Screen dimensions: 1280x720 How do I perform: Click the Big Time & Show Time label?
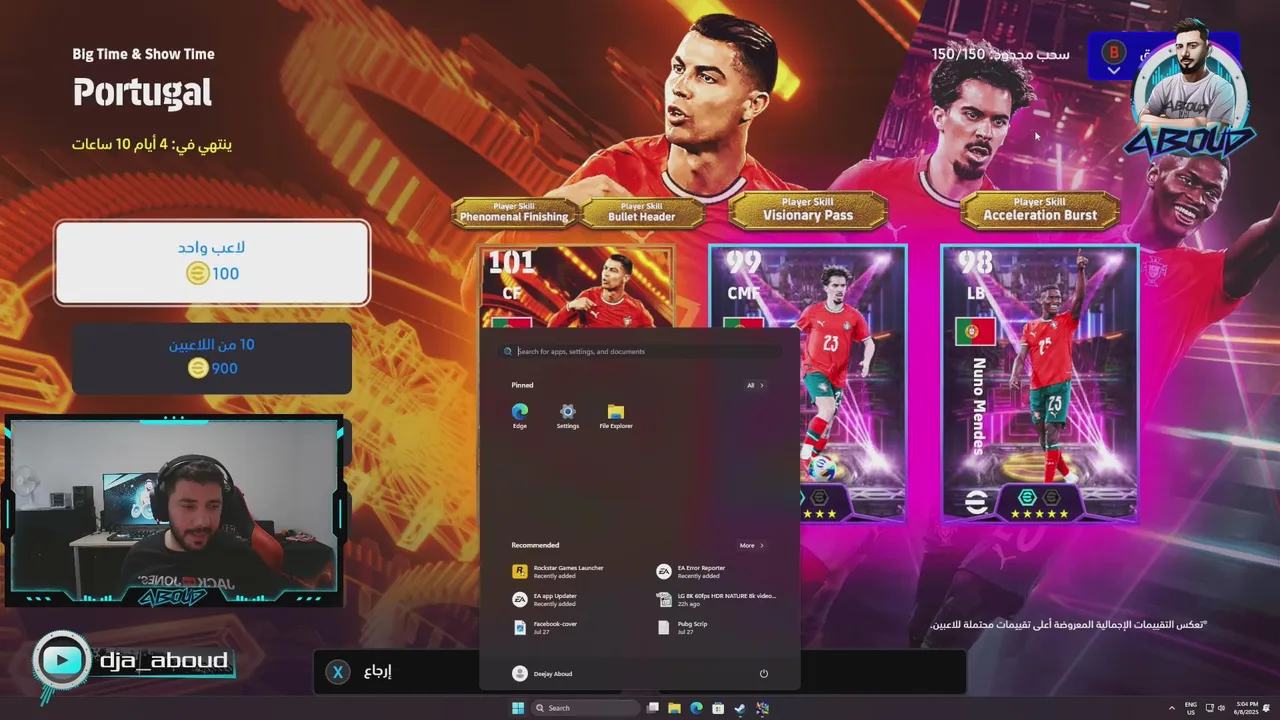143,54
